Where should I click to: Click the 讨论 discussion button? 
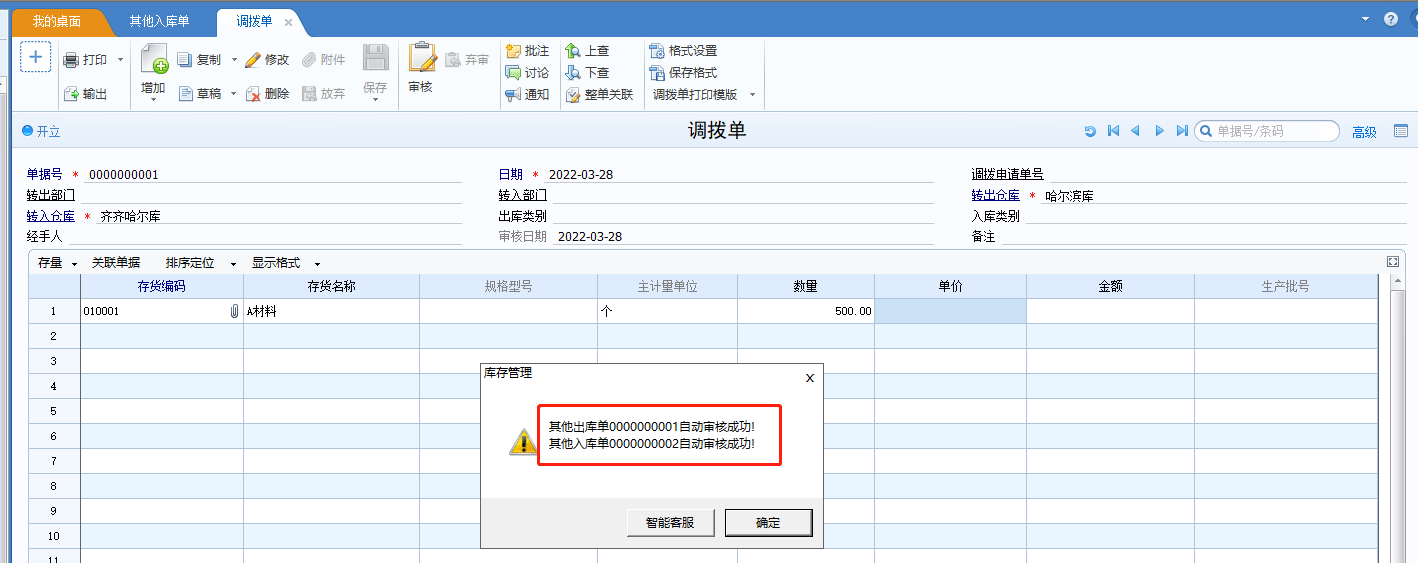click(527, 73)
